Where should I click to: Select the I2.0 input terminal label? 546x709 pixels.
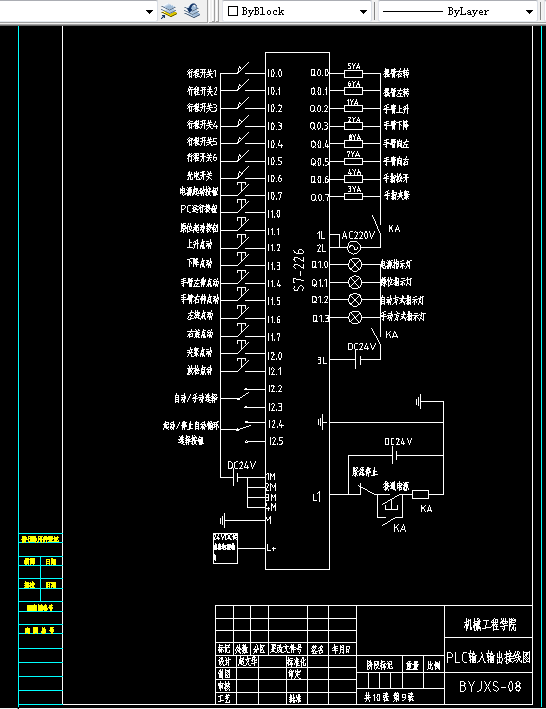pos(275,356)
